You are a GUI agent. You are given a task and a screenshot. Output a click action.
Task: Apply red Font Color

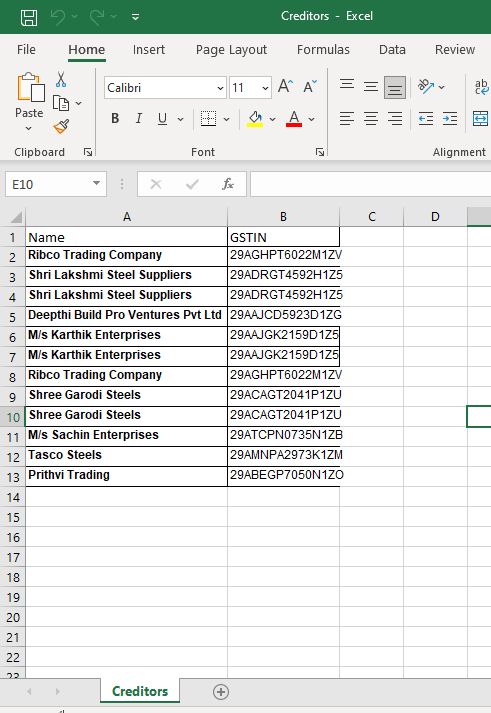(294, 119)
